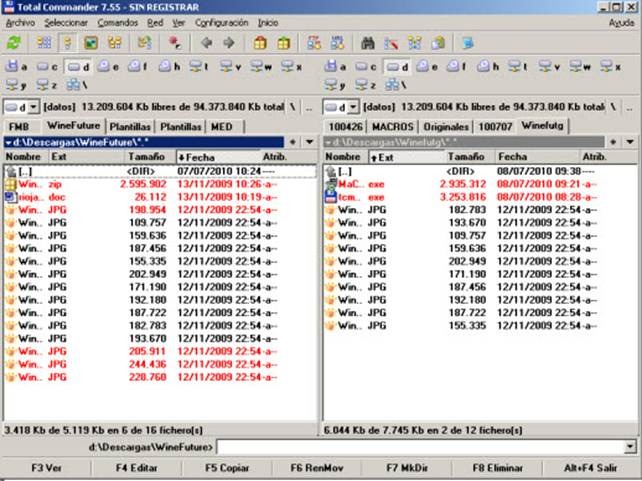This screenshot has width=642, height=481.
Task: Toggle thumbnail view icon in toolbar
Action: click(91, 43)
